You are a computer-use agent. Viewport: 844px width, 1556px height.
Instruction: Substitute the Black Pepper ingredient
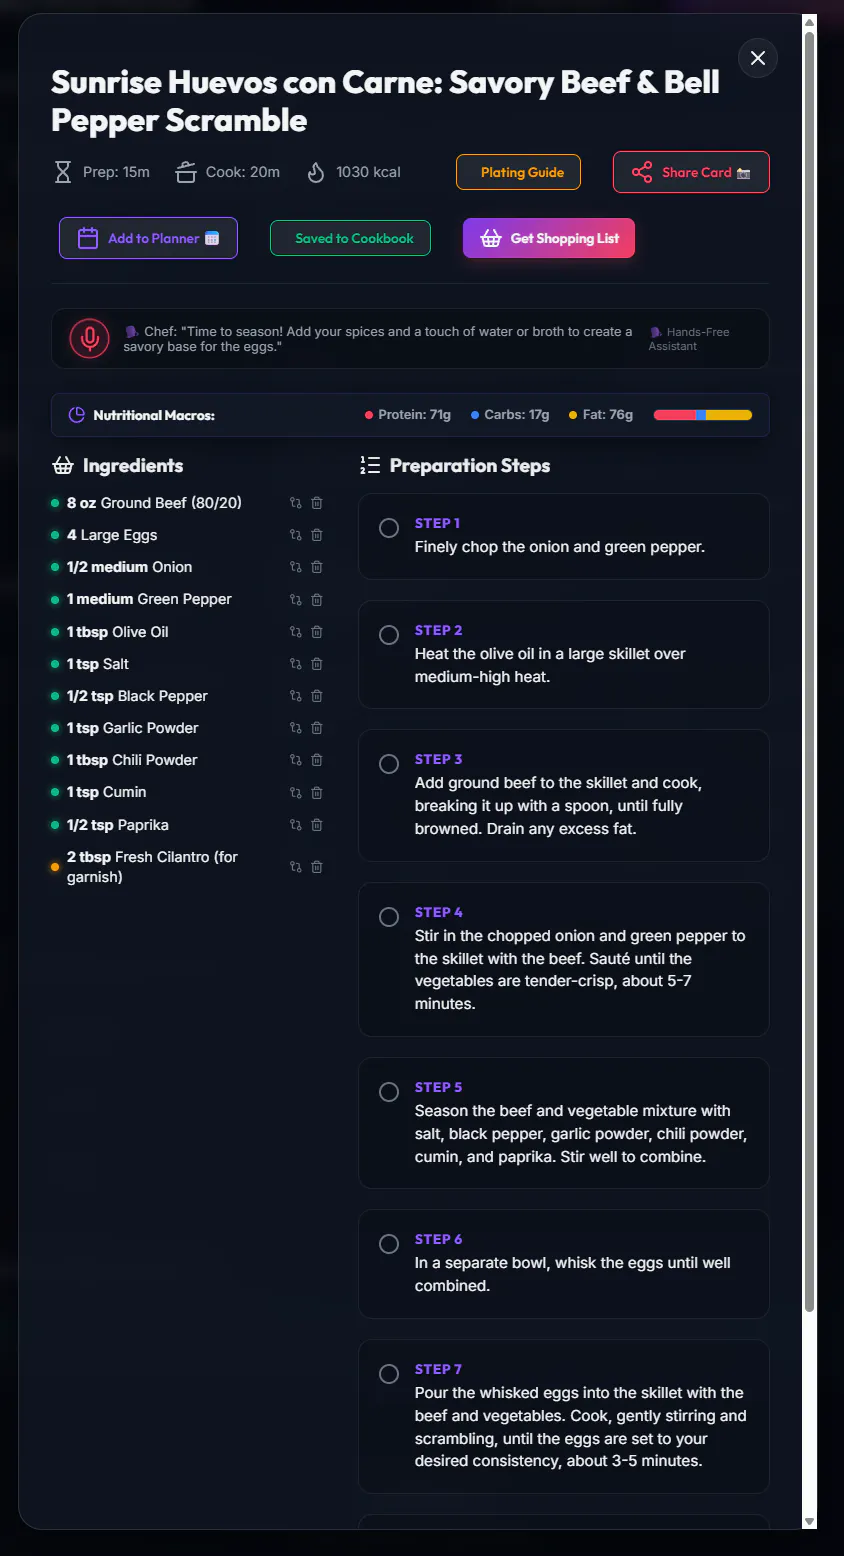[x=295, y=696]
